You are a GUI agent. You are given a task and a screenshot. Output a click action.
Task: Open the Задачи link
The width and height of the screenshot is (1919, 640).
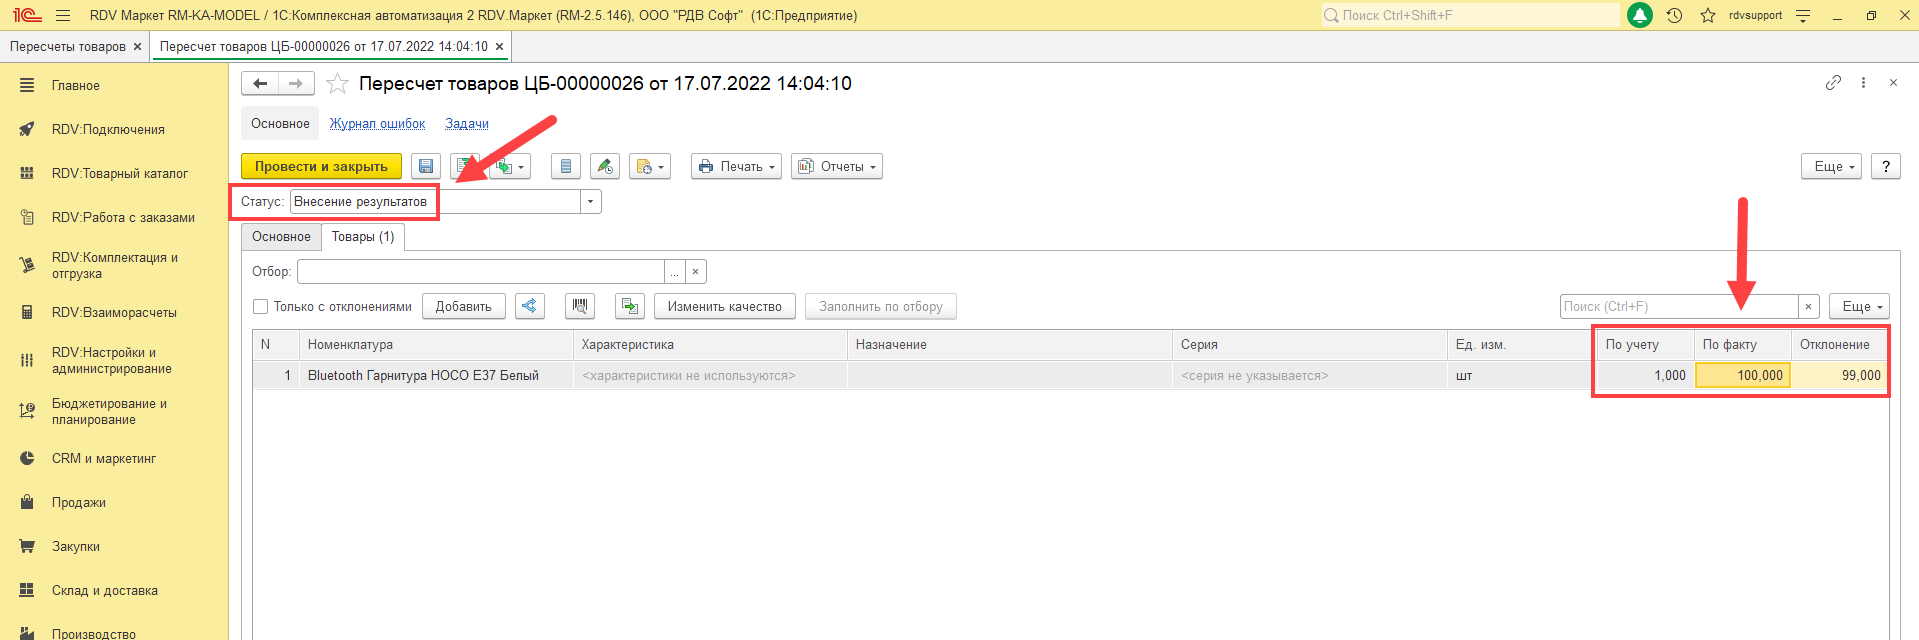coord(467,124)
